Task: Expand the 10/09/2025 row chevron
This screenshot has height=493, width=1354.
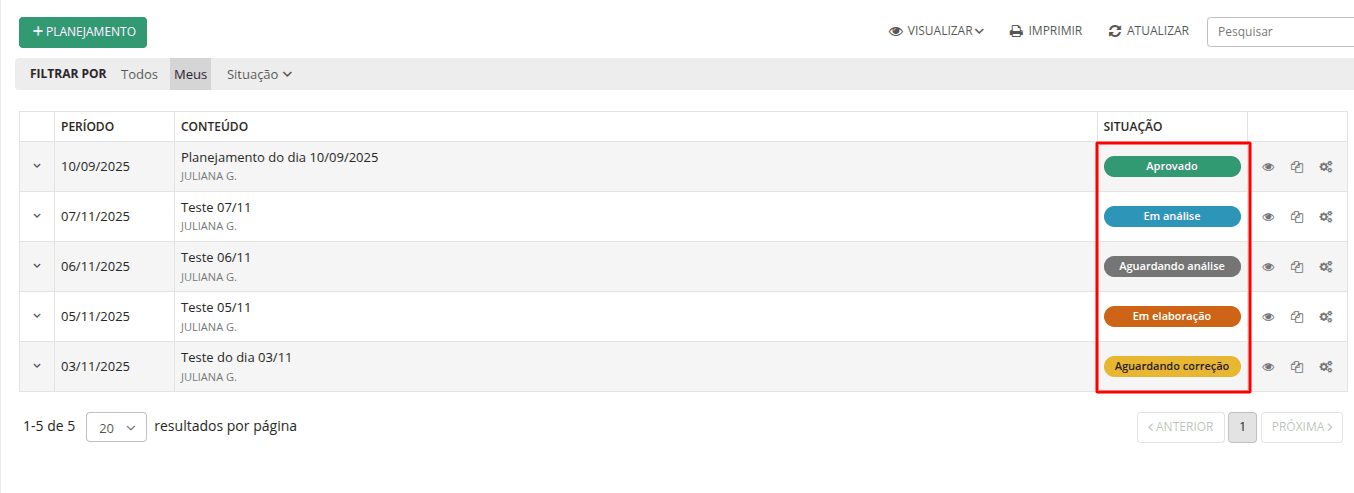Action: click(37, 166)
